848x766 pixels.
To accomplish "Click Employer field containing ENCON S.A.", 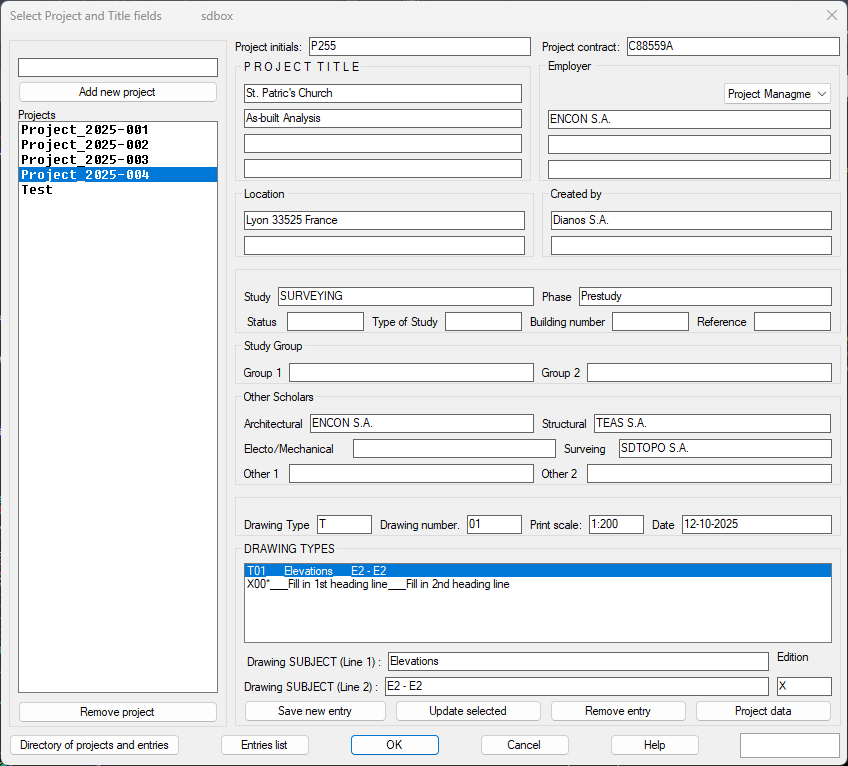I will 689,119.
